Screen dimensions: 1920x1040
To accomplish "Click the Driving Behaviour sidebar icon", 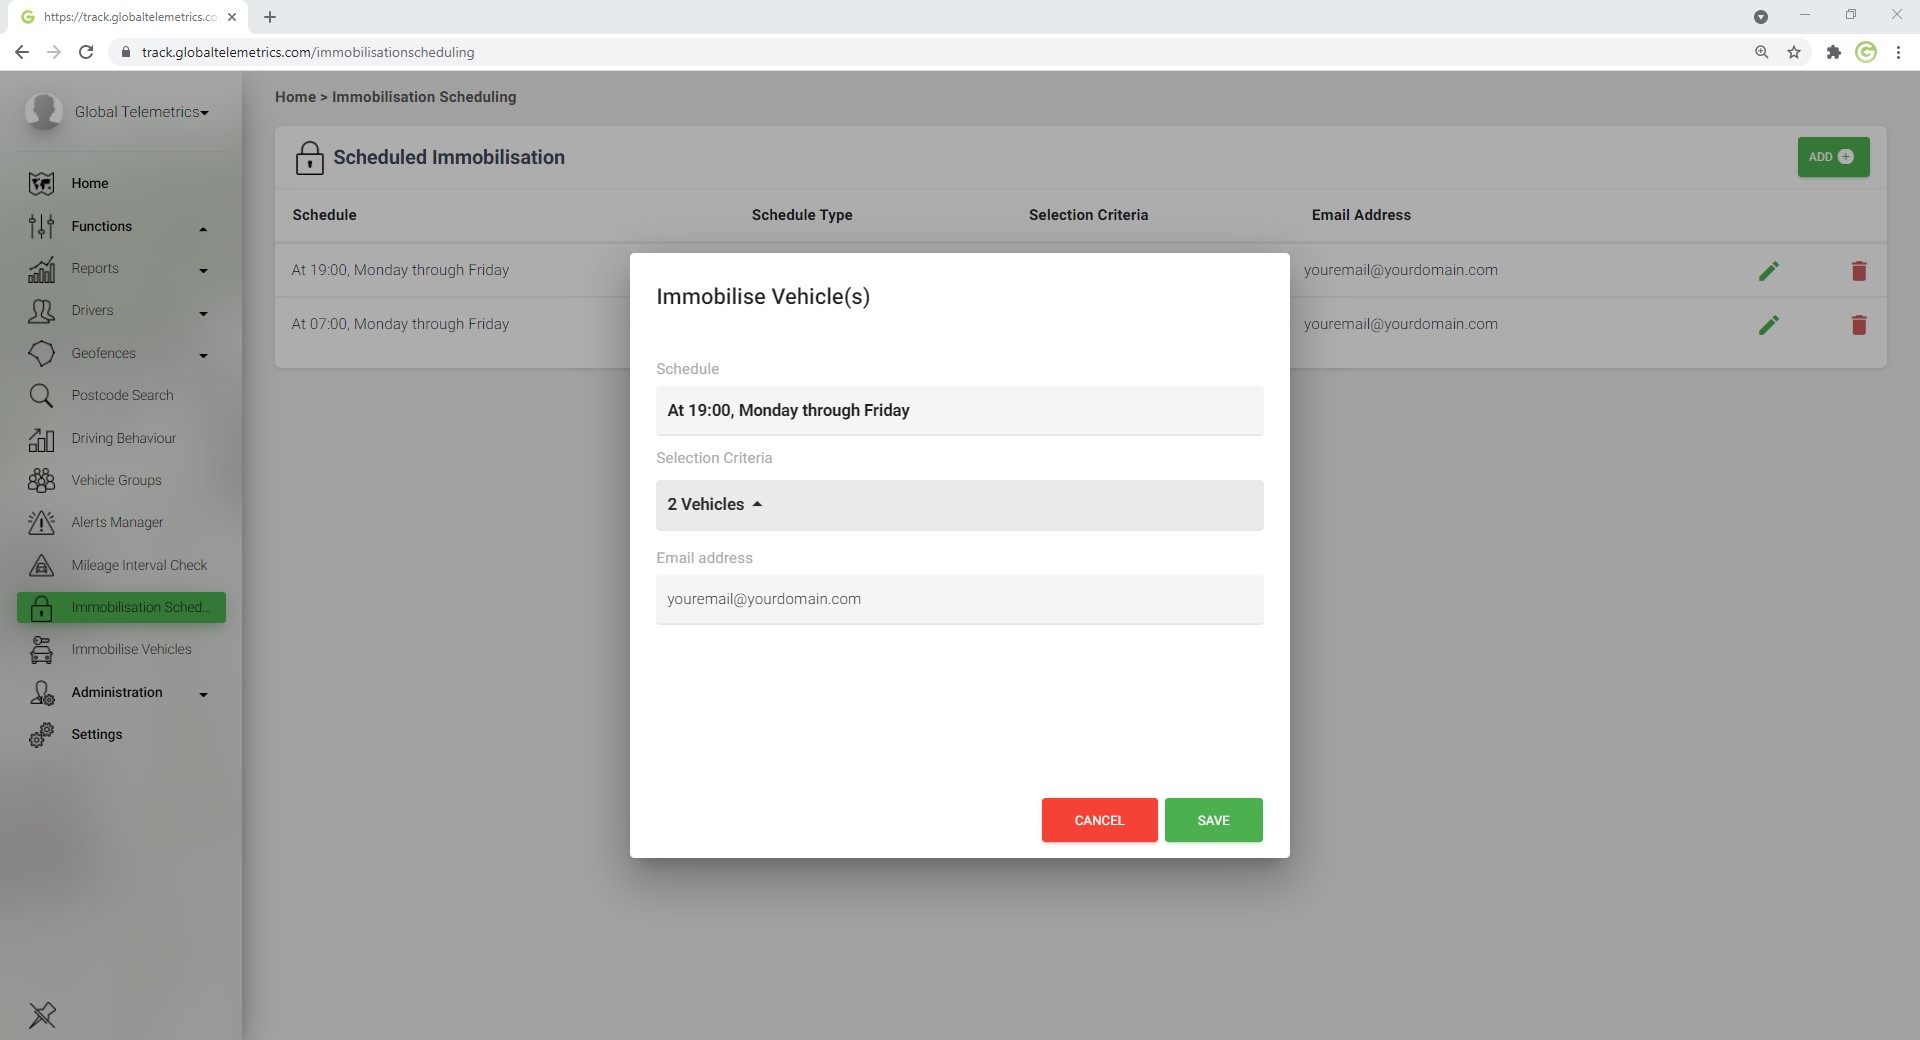I will [x=41, y=439].
